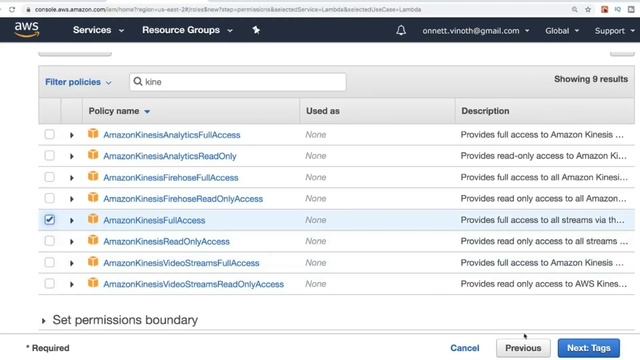Bookmark page with the star icon
This screenshot has width=640, height=360.
(x=588, y=9)
